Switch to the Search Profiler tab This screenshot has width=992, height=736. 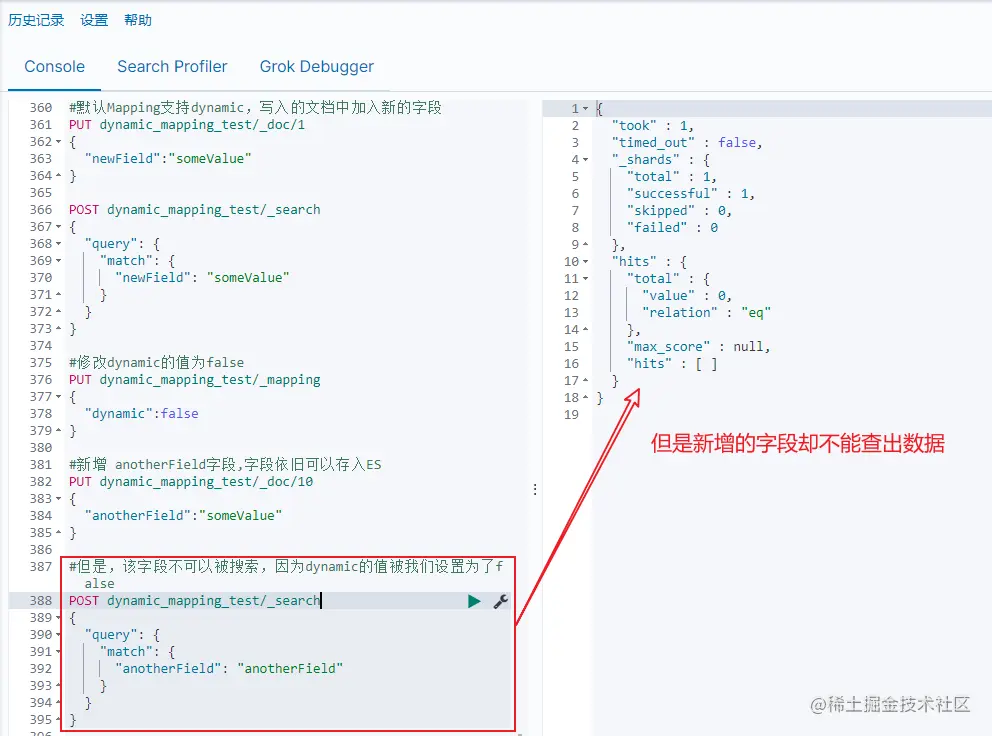pos(172,66)
